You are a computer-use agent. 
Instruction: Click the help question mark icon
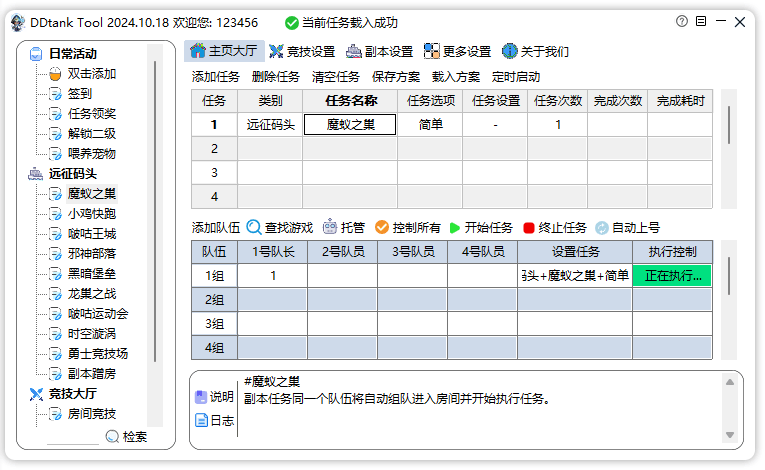click(x=682, y=21)
